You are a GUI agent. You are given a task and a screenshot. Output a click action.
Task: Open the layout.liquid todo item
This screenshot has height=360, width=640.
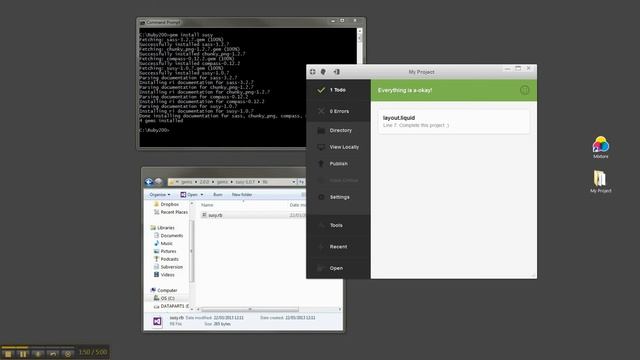tap(453, 121)
